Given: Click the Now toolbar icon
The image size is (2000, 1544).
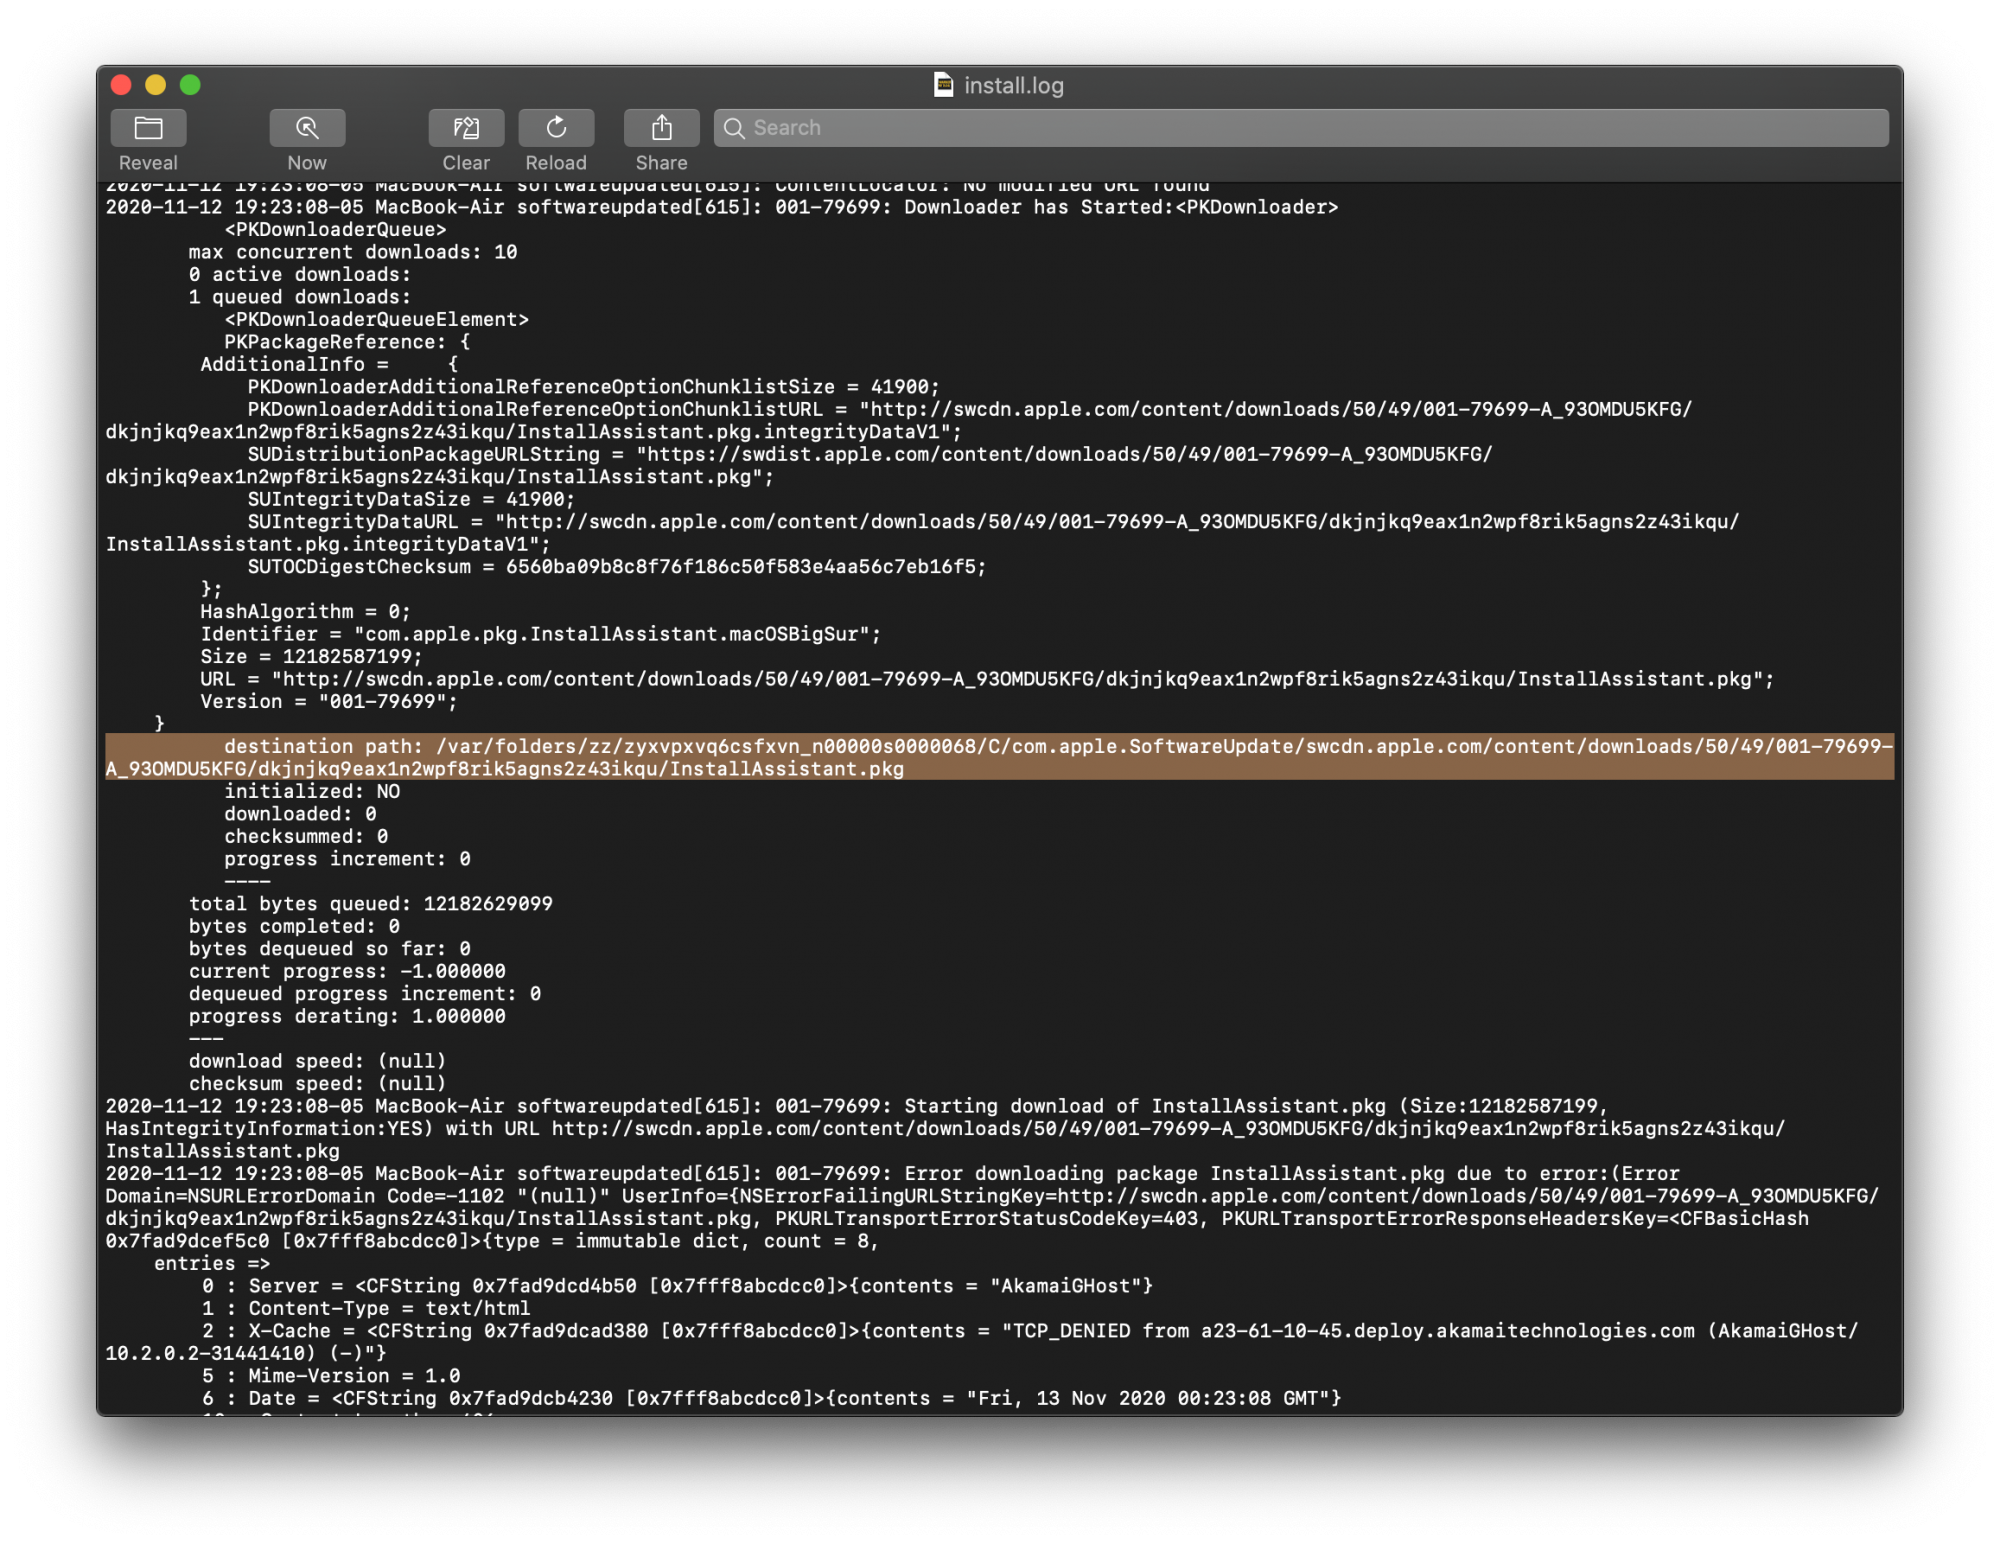Looking at the screenshot, I should click(x=307, y=128).
